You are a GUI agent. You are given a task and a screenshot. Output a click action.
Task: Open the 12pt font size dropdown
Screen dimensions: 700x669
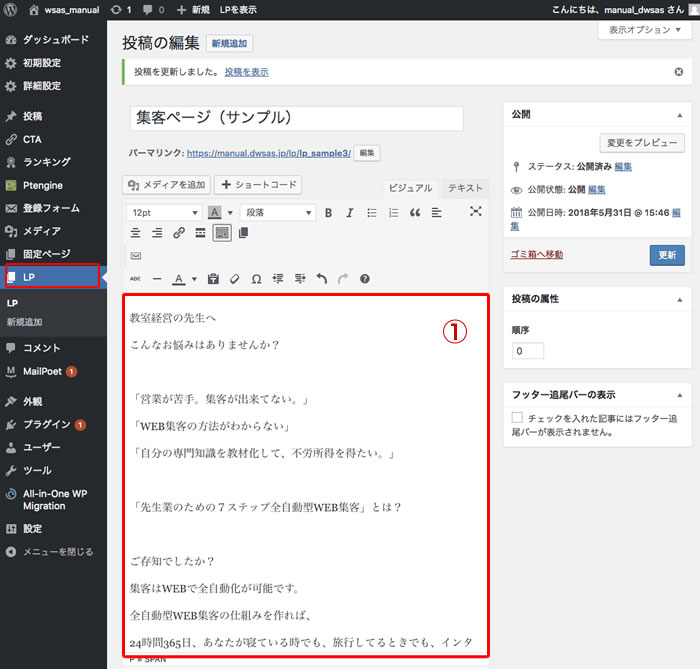point(163,213)
